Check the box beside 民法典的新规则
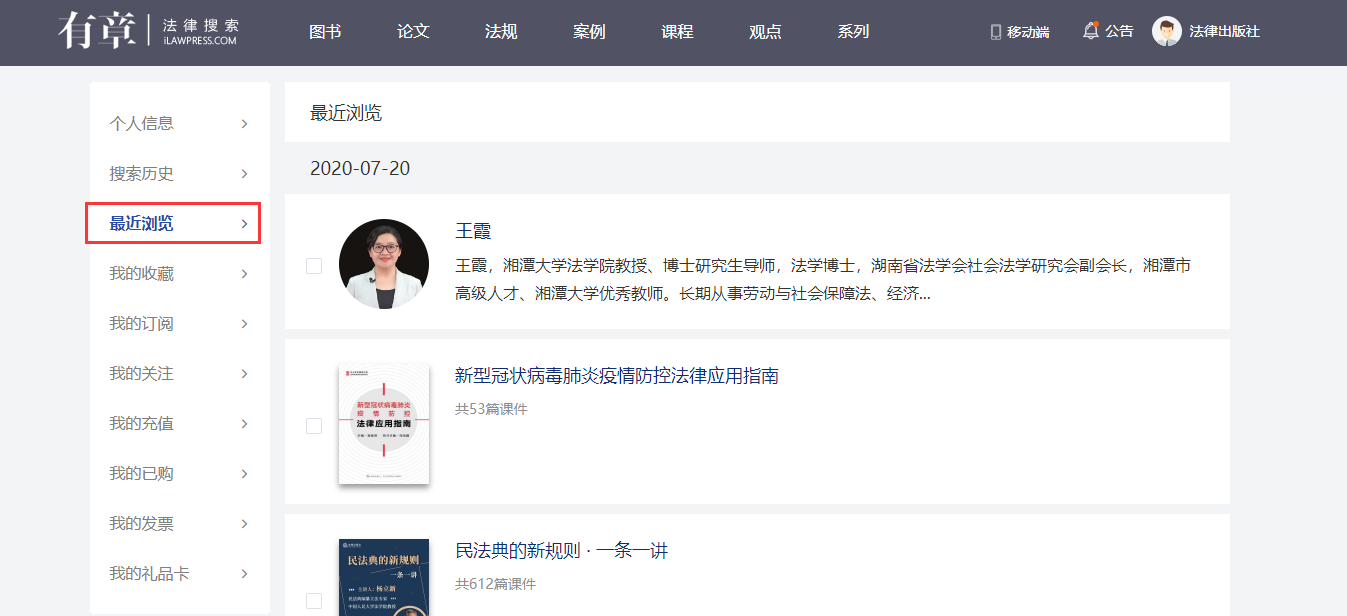 (x=314, y=600)
